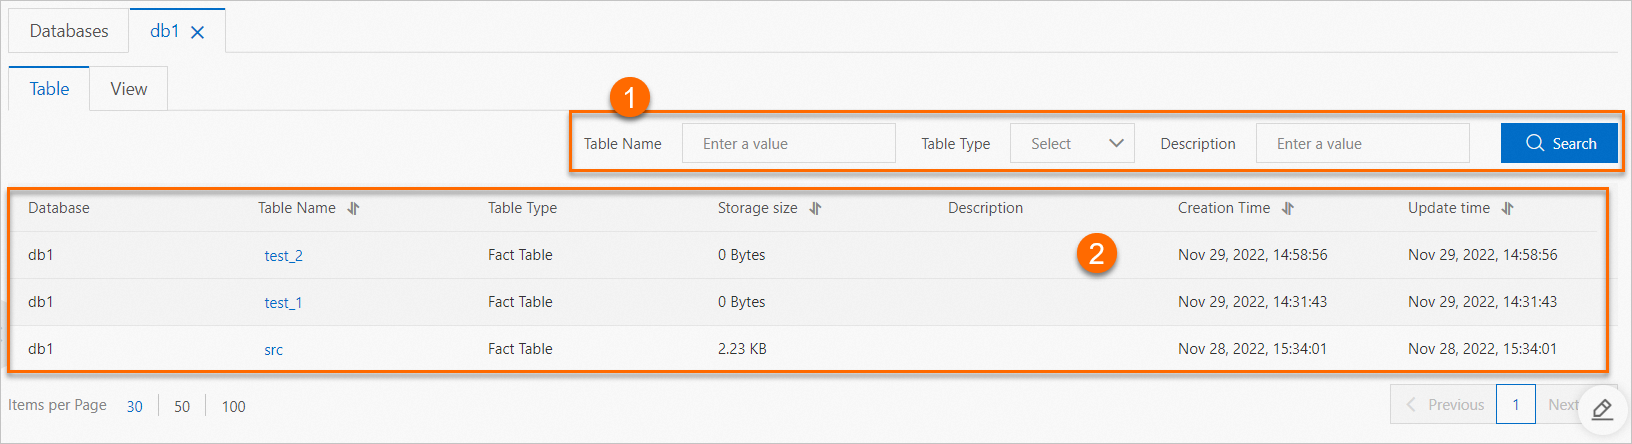Click the Search button
This screenshot has height=444, width=1632.
[1560, 144]
